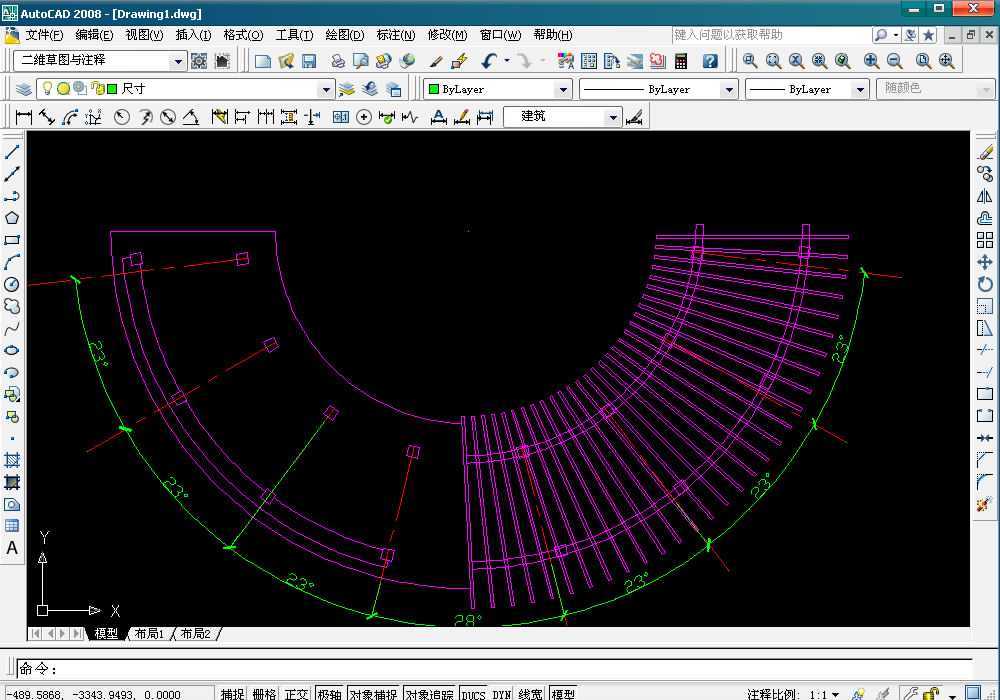This screenshot has width=1000, height=700.
Task: Click the 模型 model tab
Action: tap(106, 634)
